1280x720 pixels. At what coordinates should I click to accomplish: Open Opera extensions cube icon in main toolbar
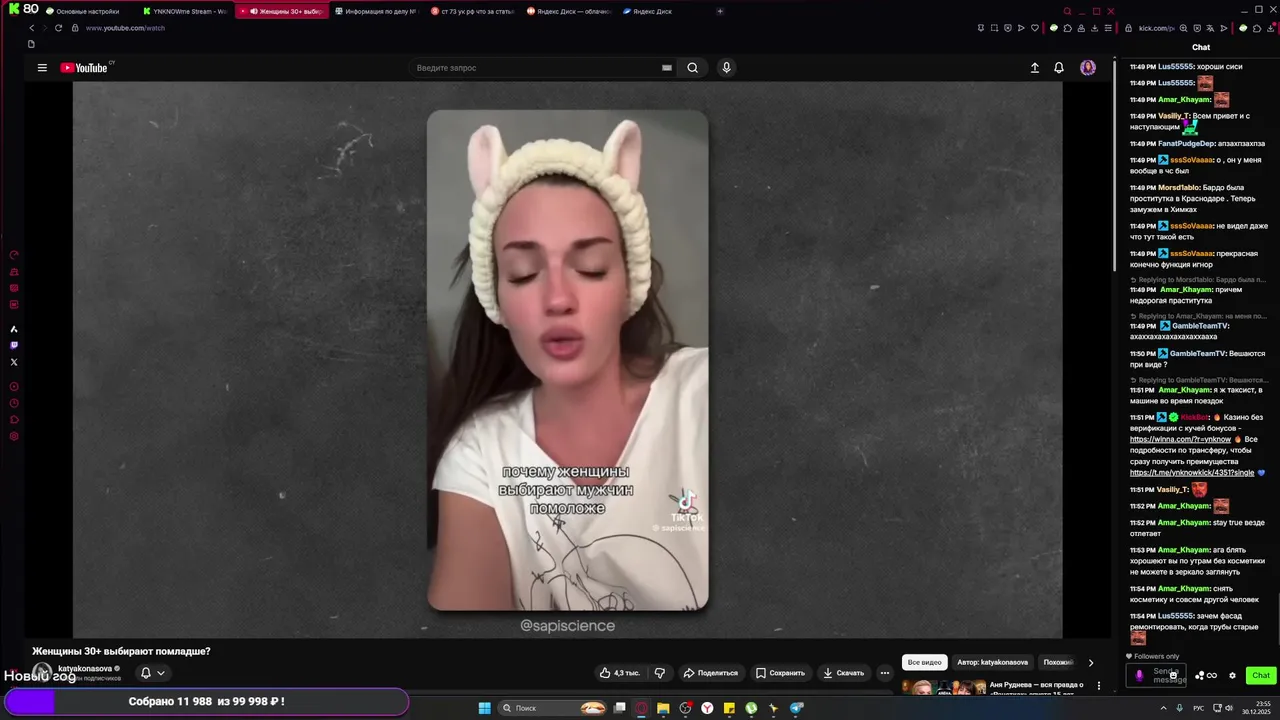click(1067, 28)
